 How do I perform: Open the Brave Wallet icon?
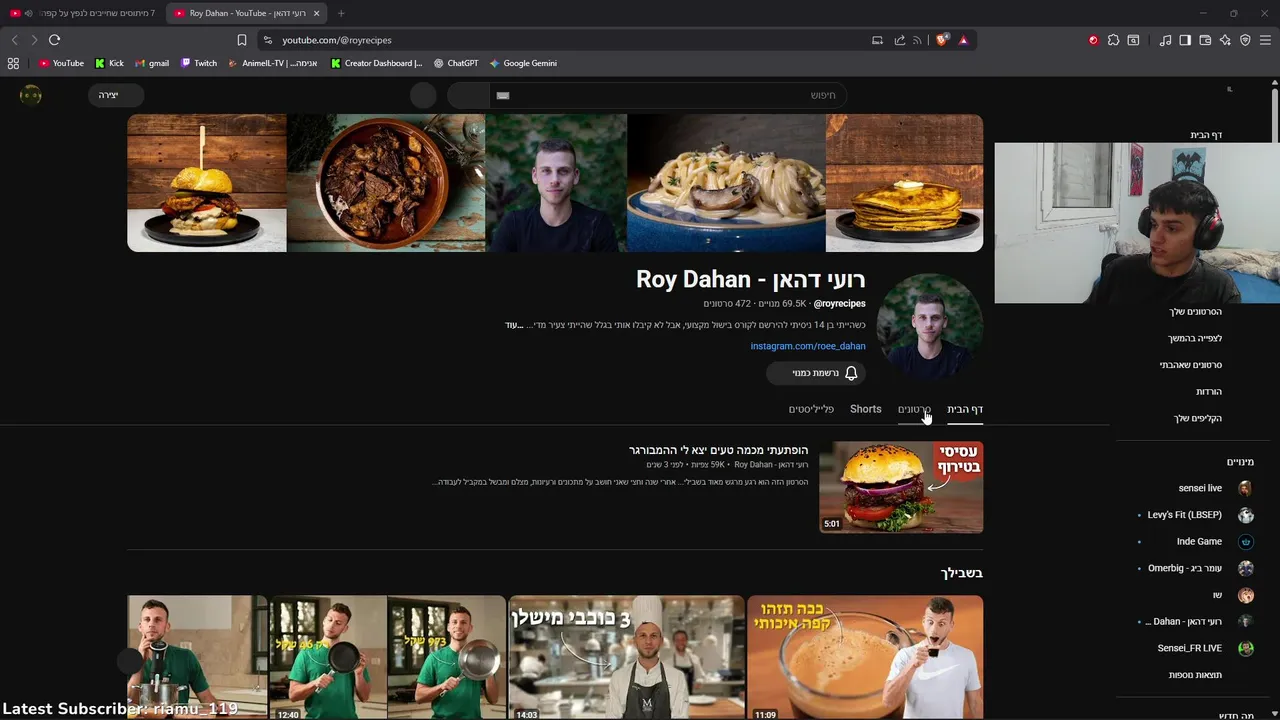pyautogui.click(x=1205, y=40)
